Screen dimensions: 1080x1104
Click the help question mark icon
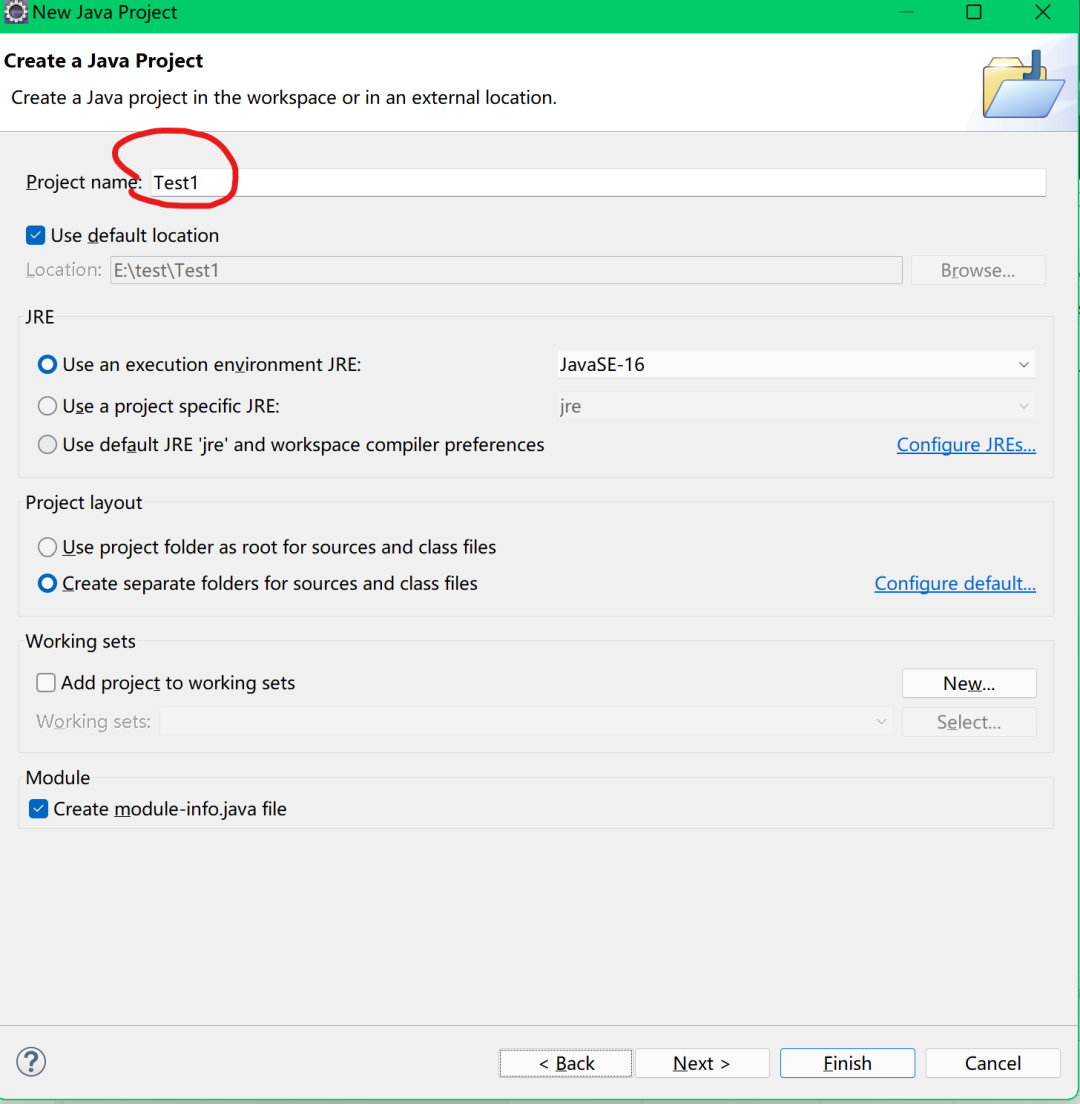tap(31, 1062)
